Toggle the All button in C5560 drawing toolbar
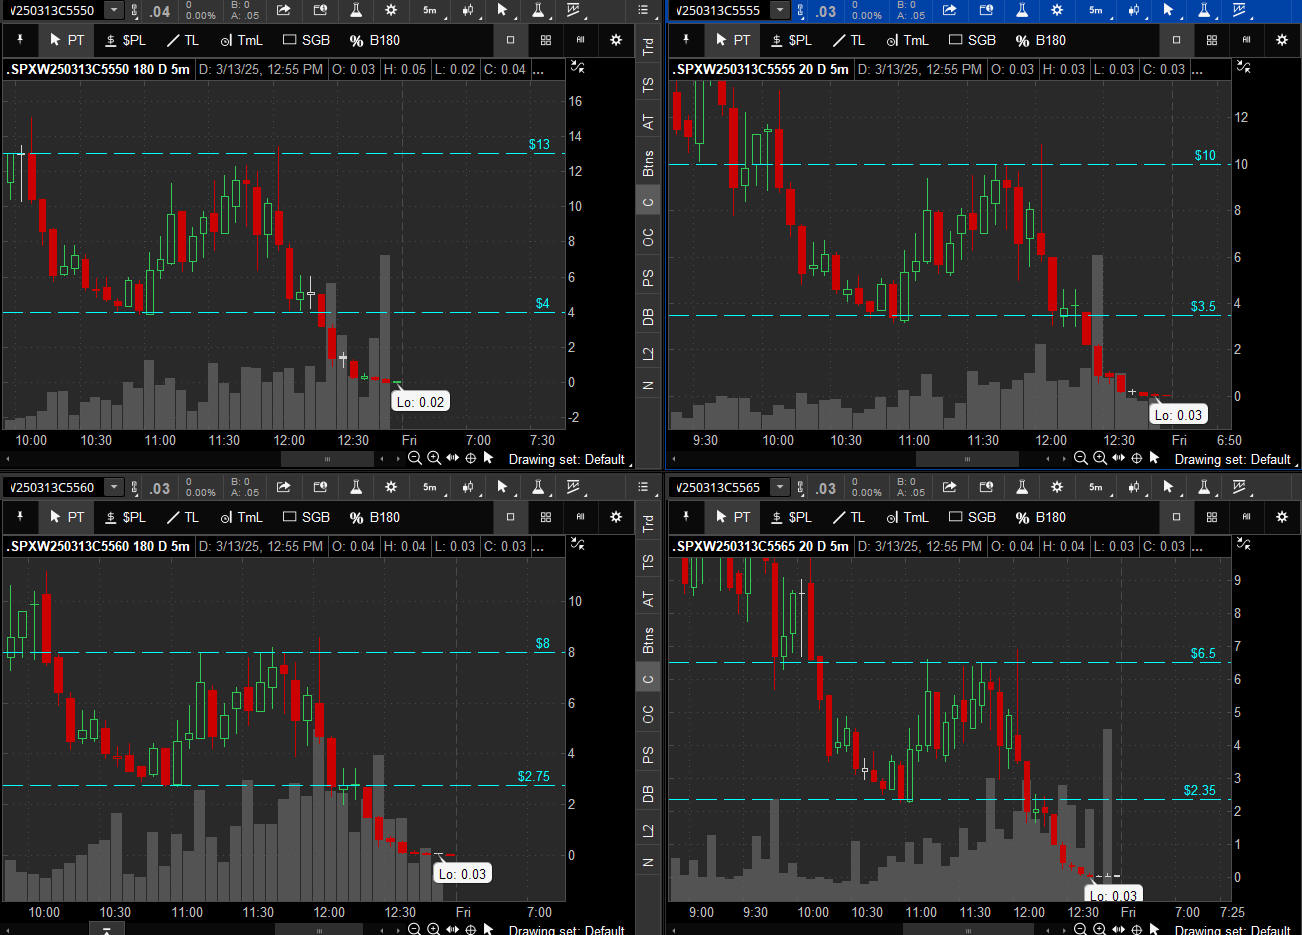Viewport: 1302px width, 935px height. point(580,517)
